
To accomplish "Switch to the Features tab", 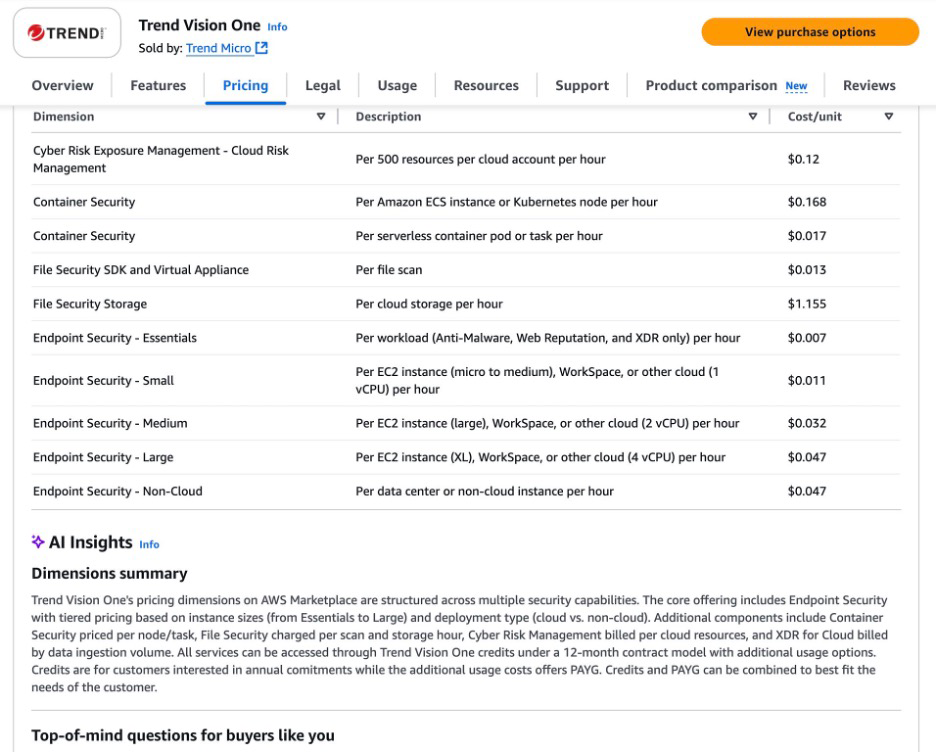I will click(x=158, y=86).
